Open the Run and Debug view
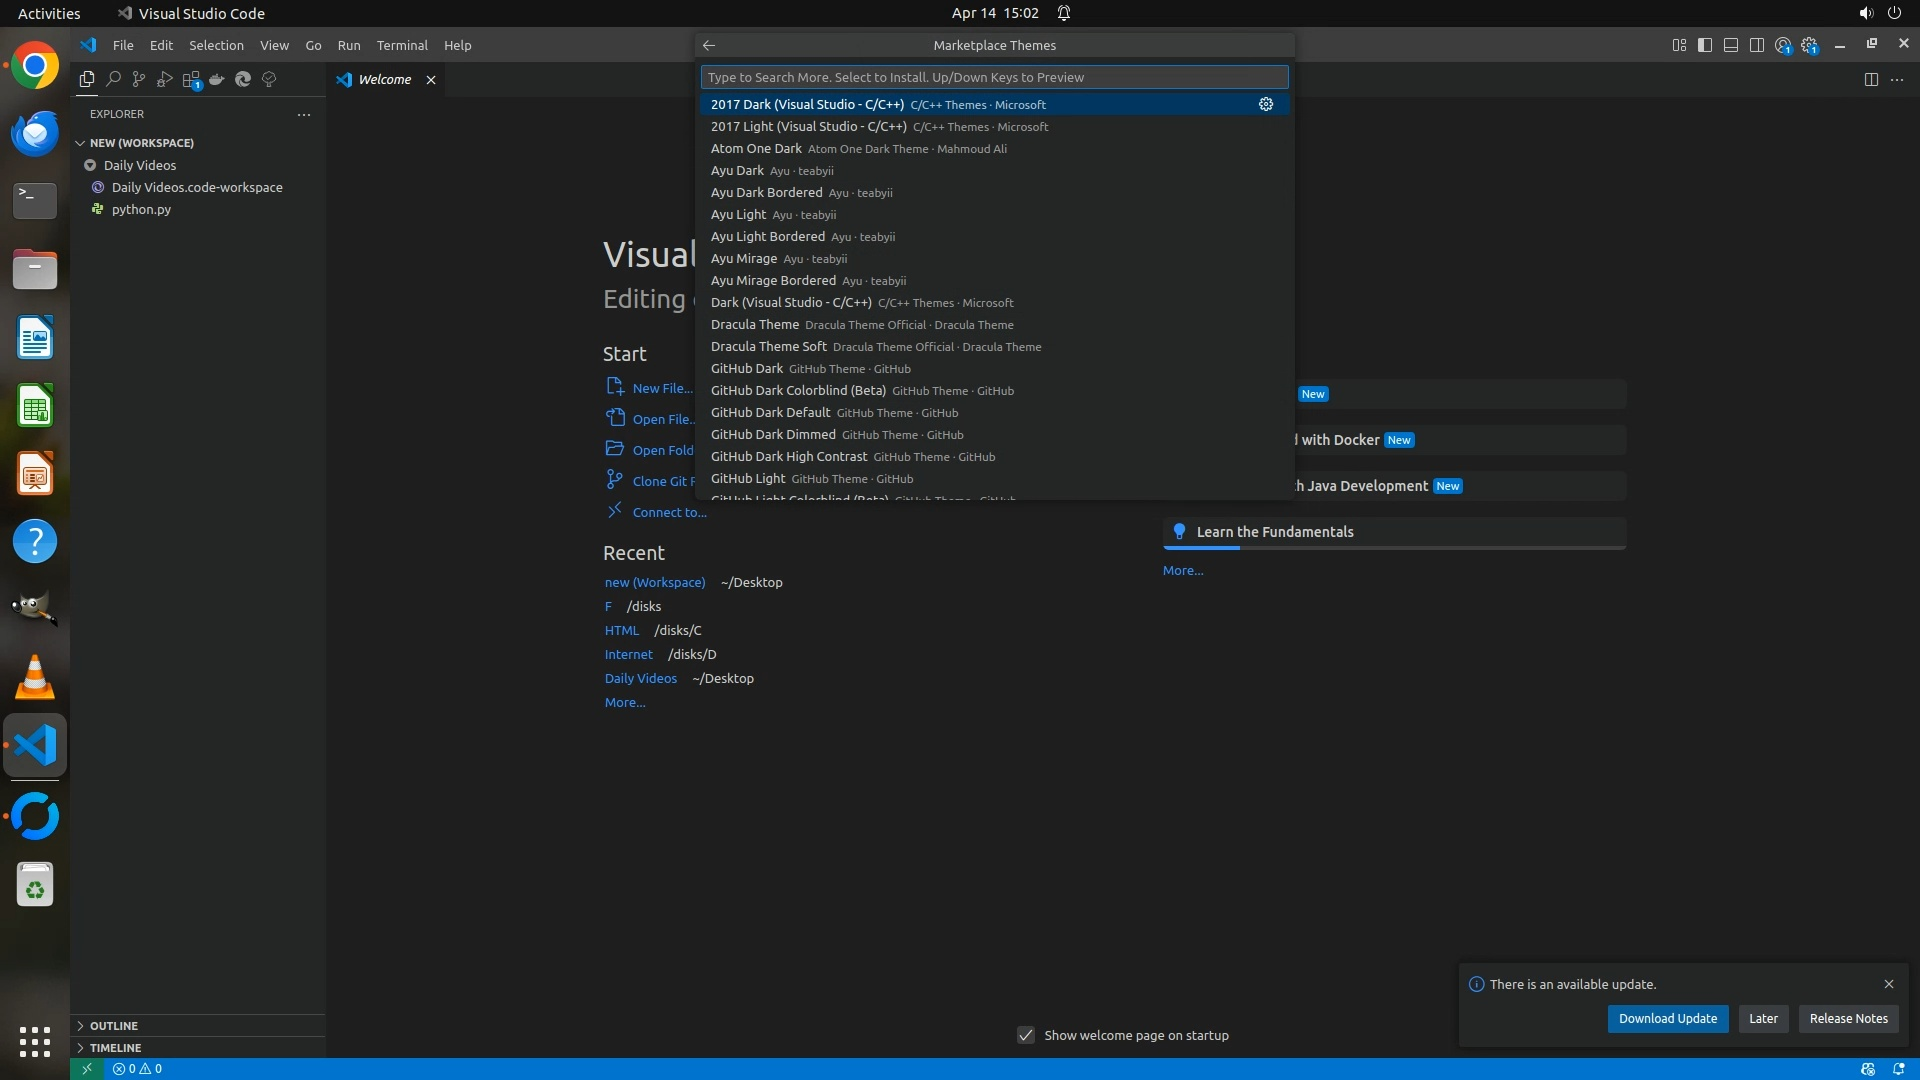 coord(165,79)
